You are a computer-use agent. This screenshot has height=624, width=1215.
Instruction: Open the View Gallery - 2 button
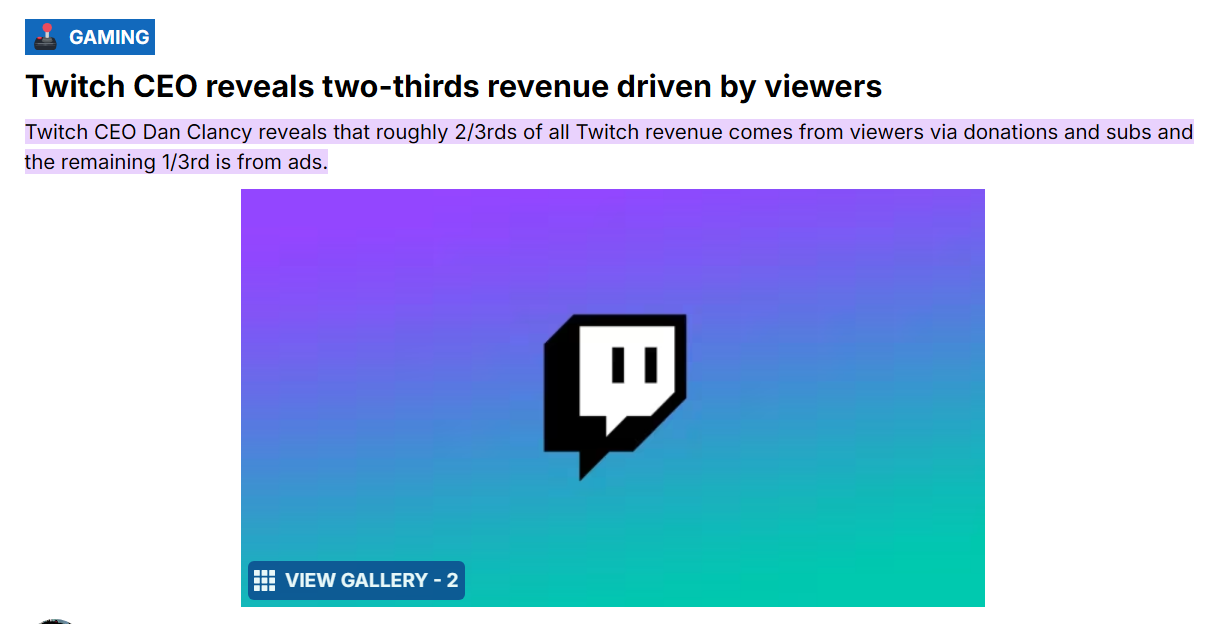coord(356,580)
